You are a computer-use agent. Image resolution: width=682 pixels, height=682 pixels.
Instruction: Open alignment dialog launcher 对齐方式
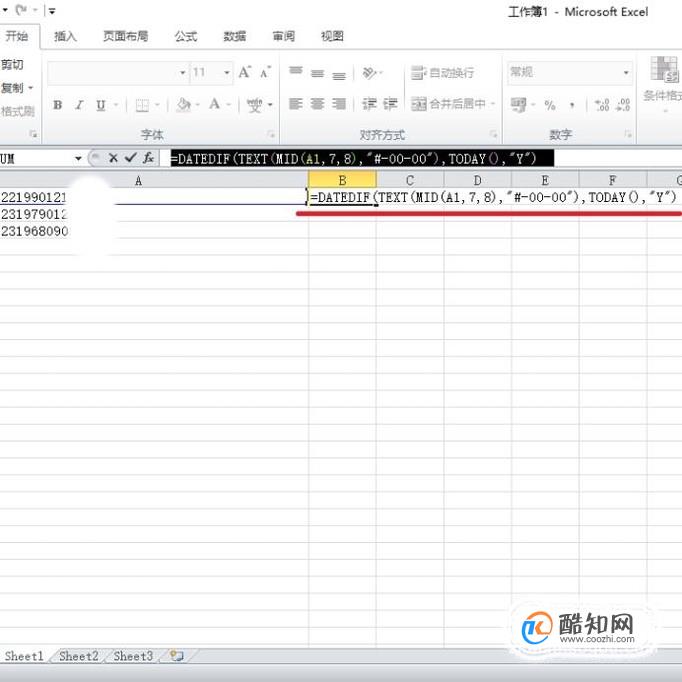pyautogui.click(x=494, y=134)
